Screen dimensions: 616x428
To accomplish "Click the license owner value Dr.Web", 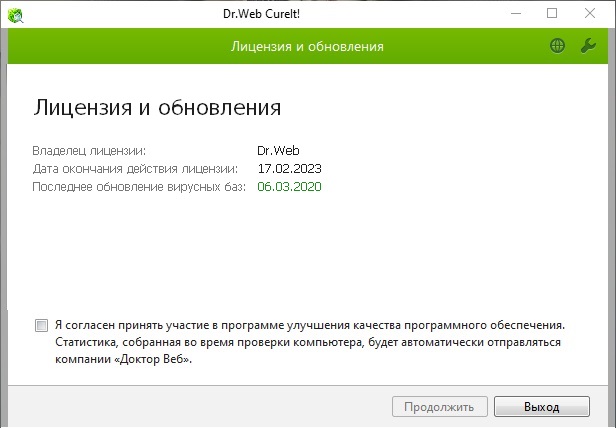I will (278, 151).
